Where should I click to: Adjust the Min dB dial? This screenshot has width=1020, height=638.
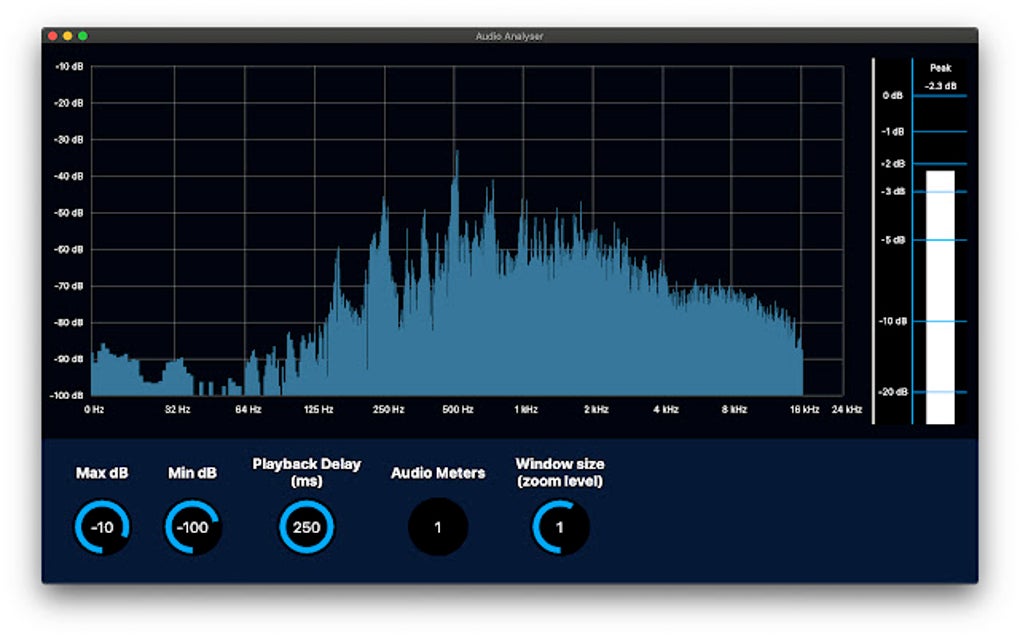[x=192, y=525]
